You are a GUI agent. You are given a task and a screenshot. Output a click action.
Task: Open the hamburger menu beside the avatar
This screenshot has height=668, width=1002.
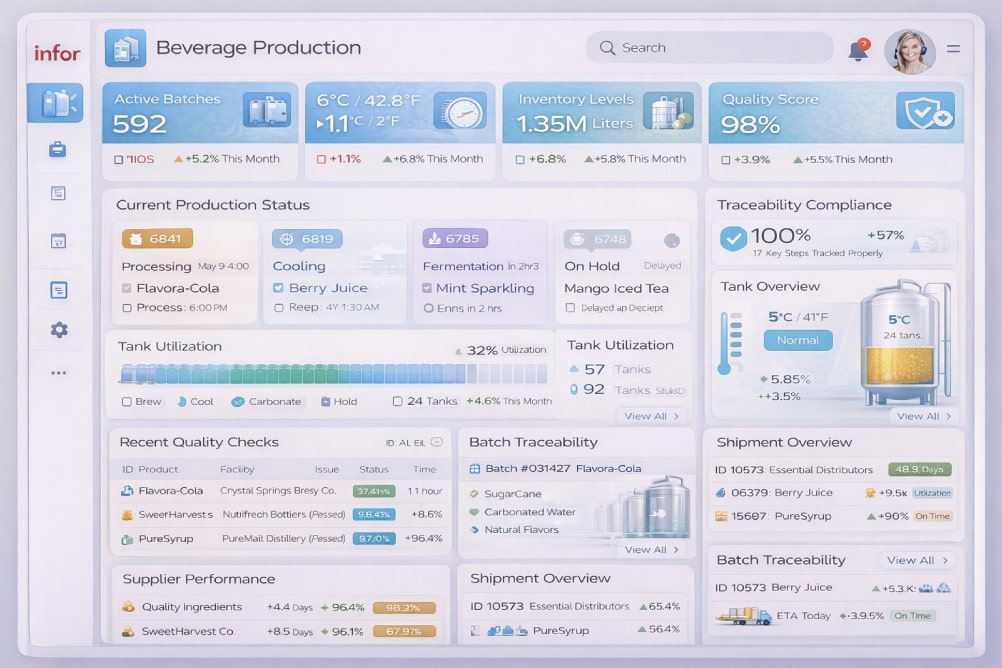pos(953,48)
